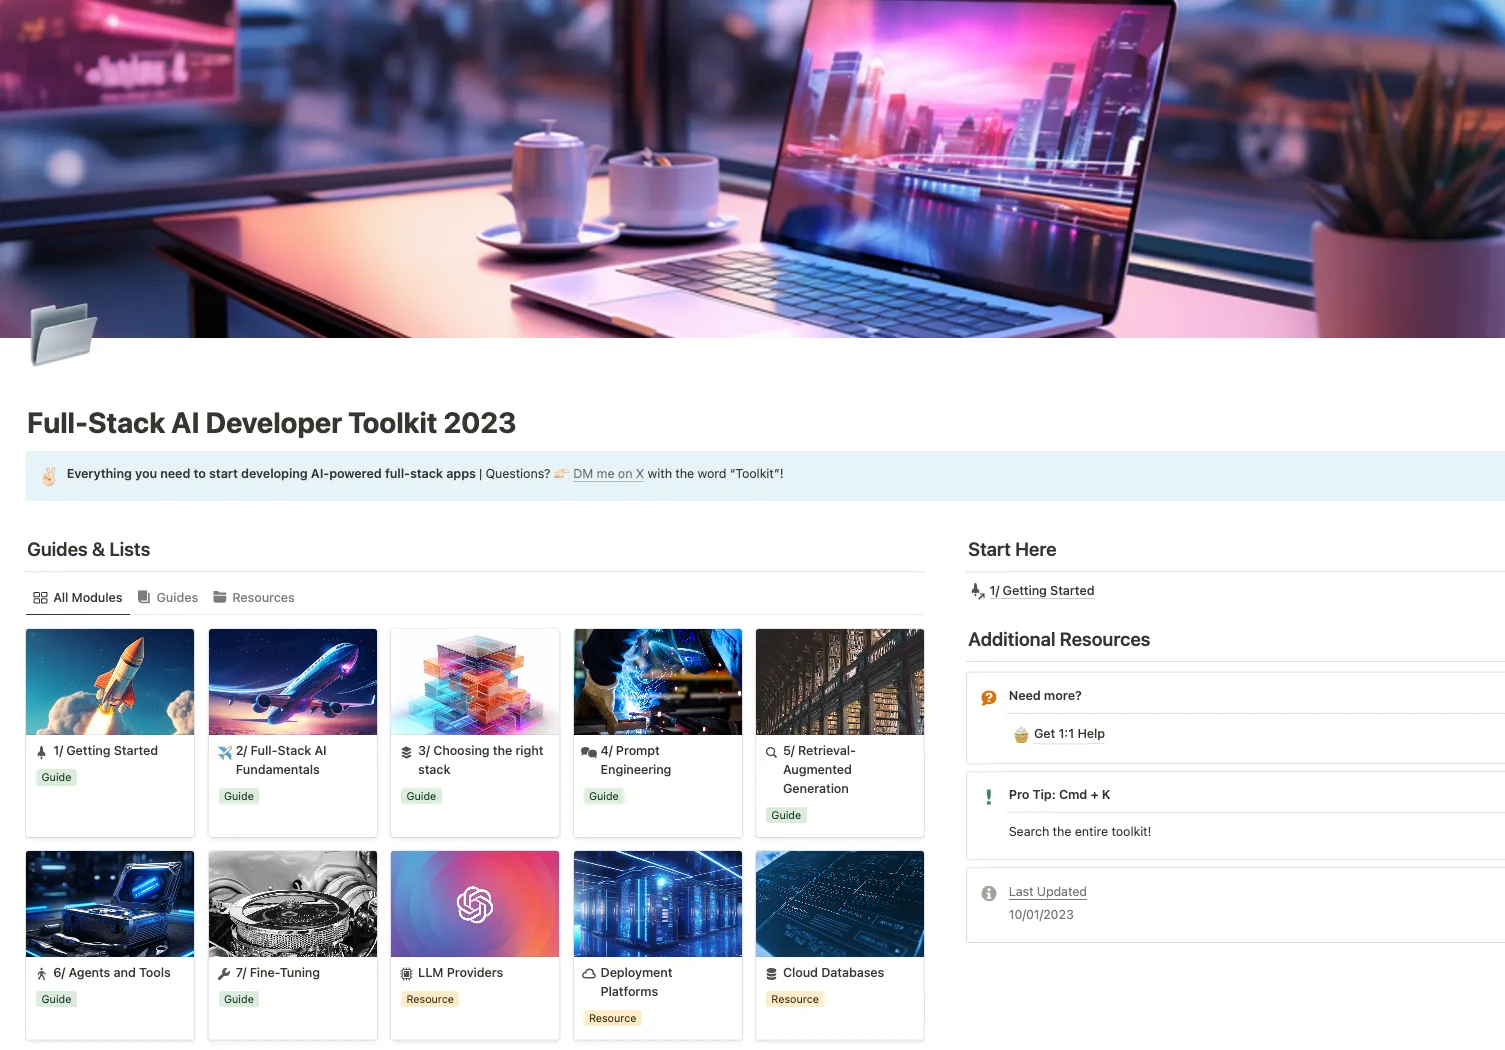The height and width of the screenshot is (1050, 1505).
Task: Click the Last Updated link
Action: tap(1047, 891)
